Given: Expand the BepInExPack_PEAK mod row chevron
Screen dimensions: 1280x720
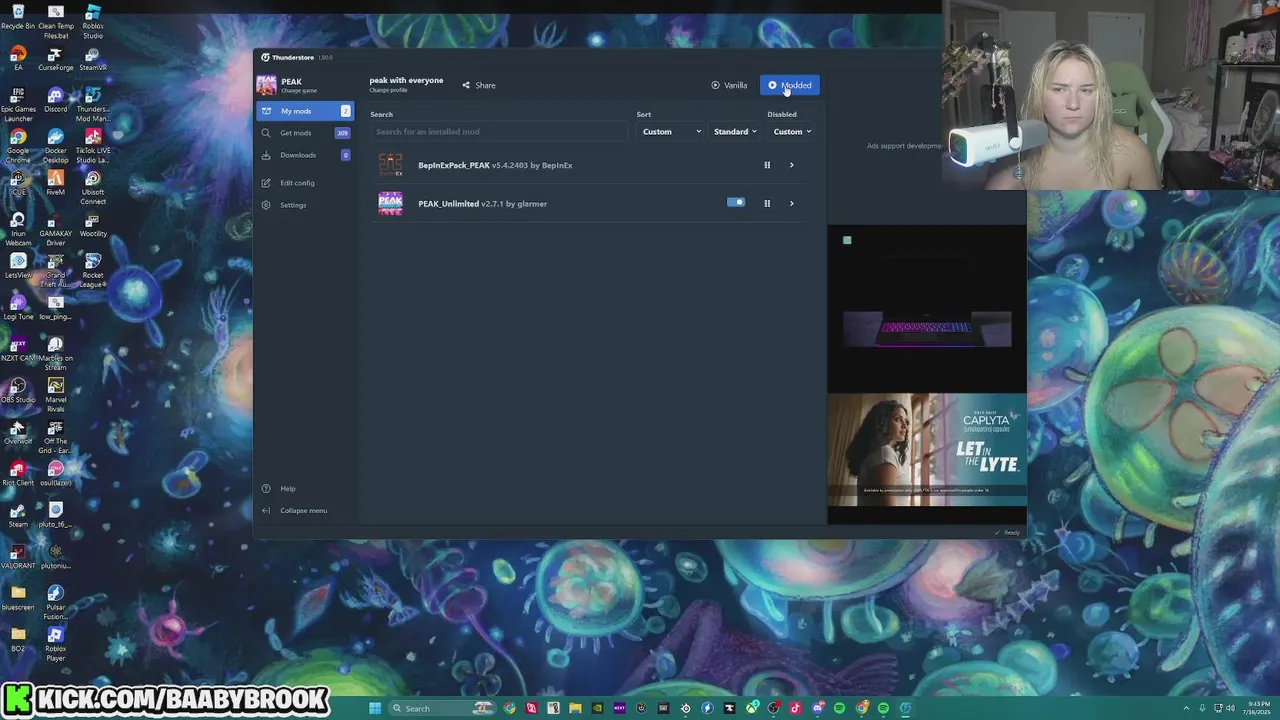Looking at the screenshot, I should [x=791, y=165].
